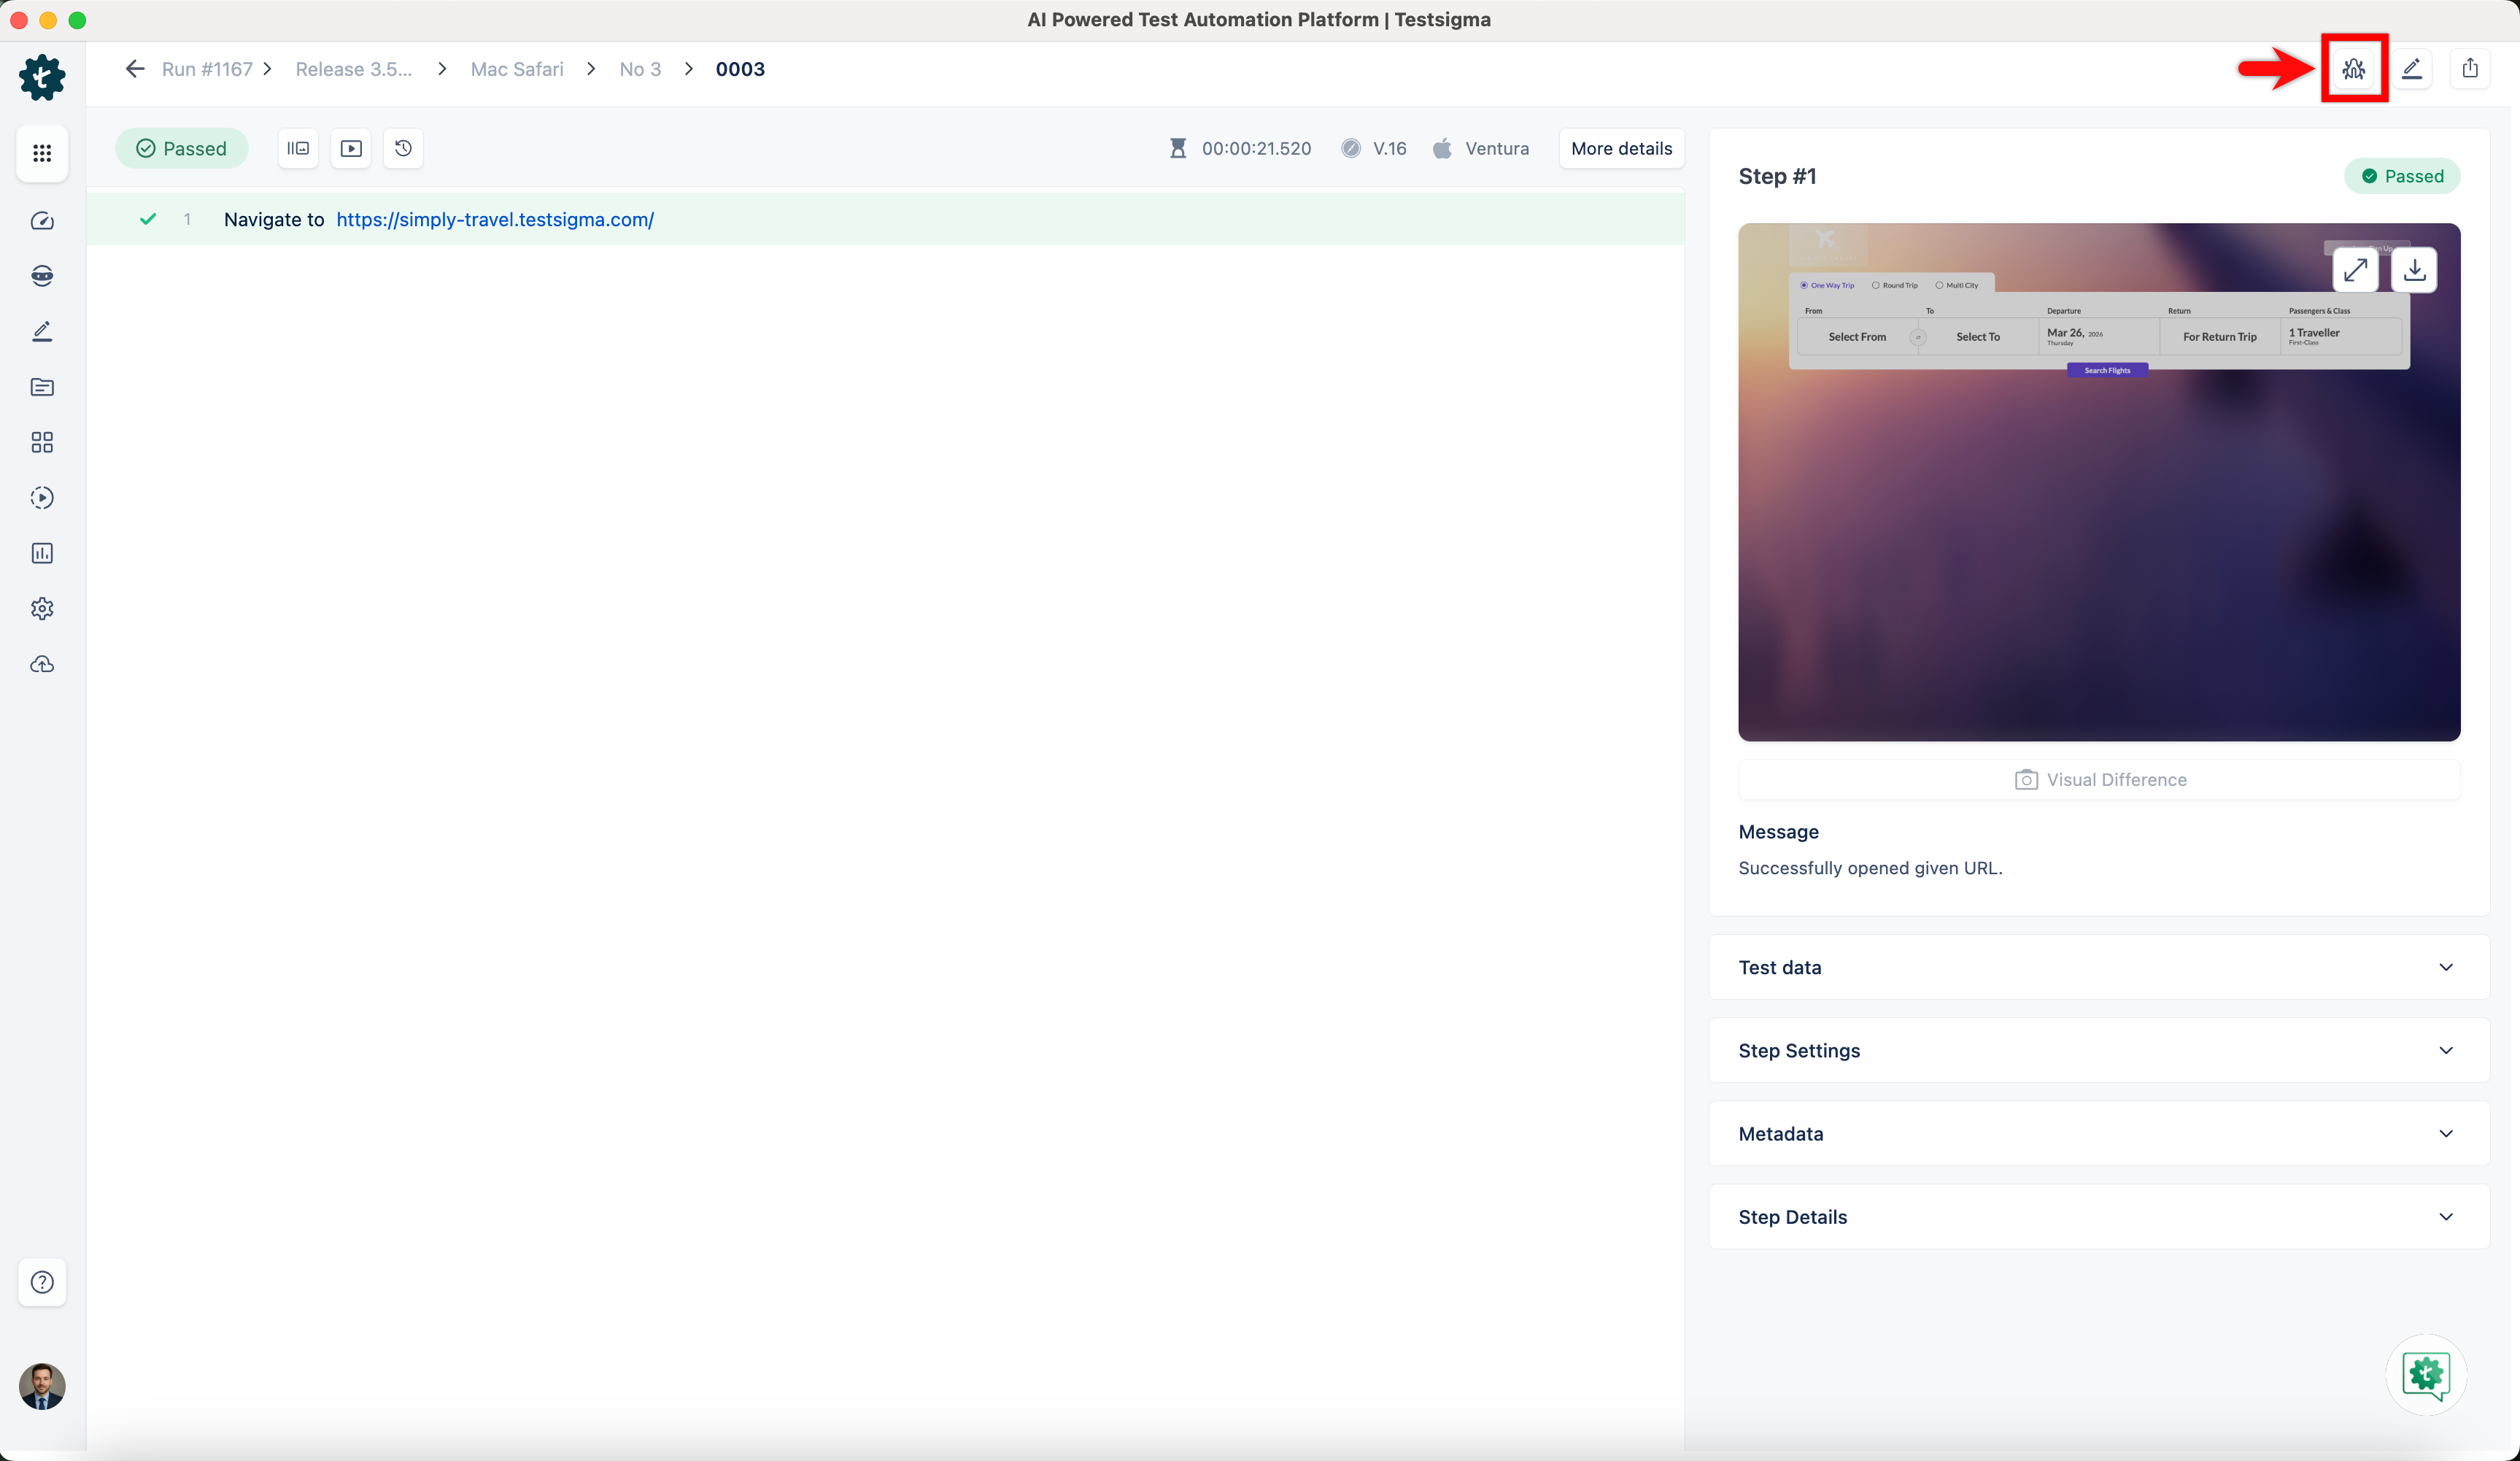Open the simply-travel.testsigma.com link

(495, 219)
